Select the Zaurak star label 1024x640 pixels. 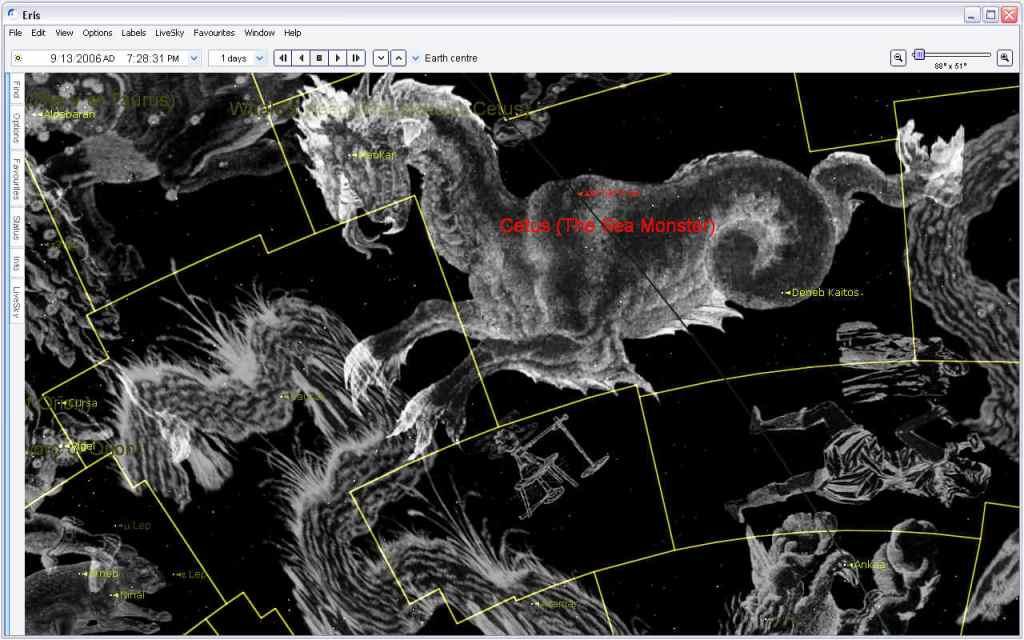tap(305, 396)
